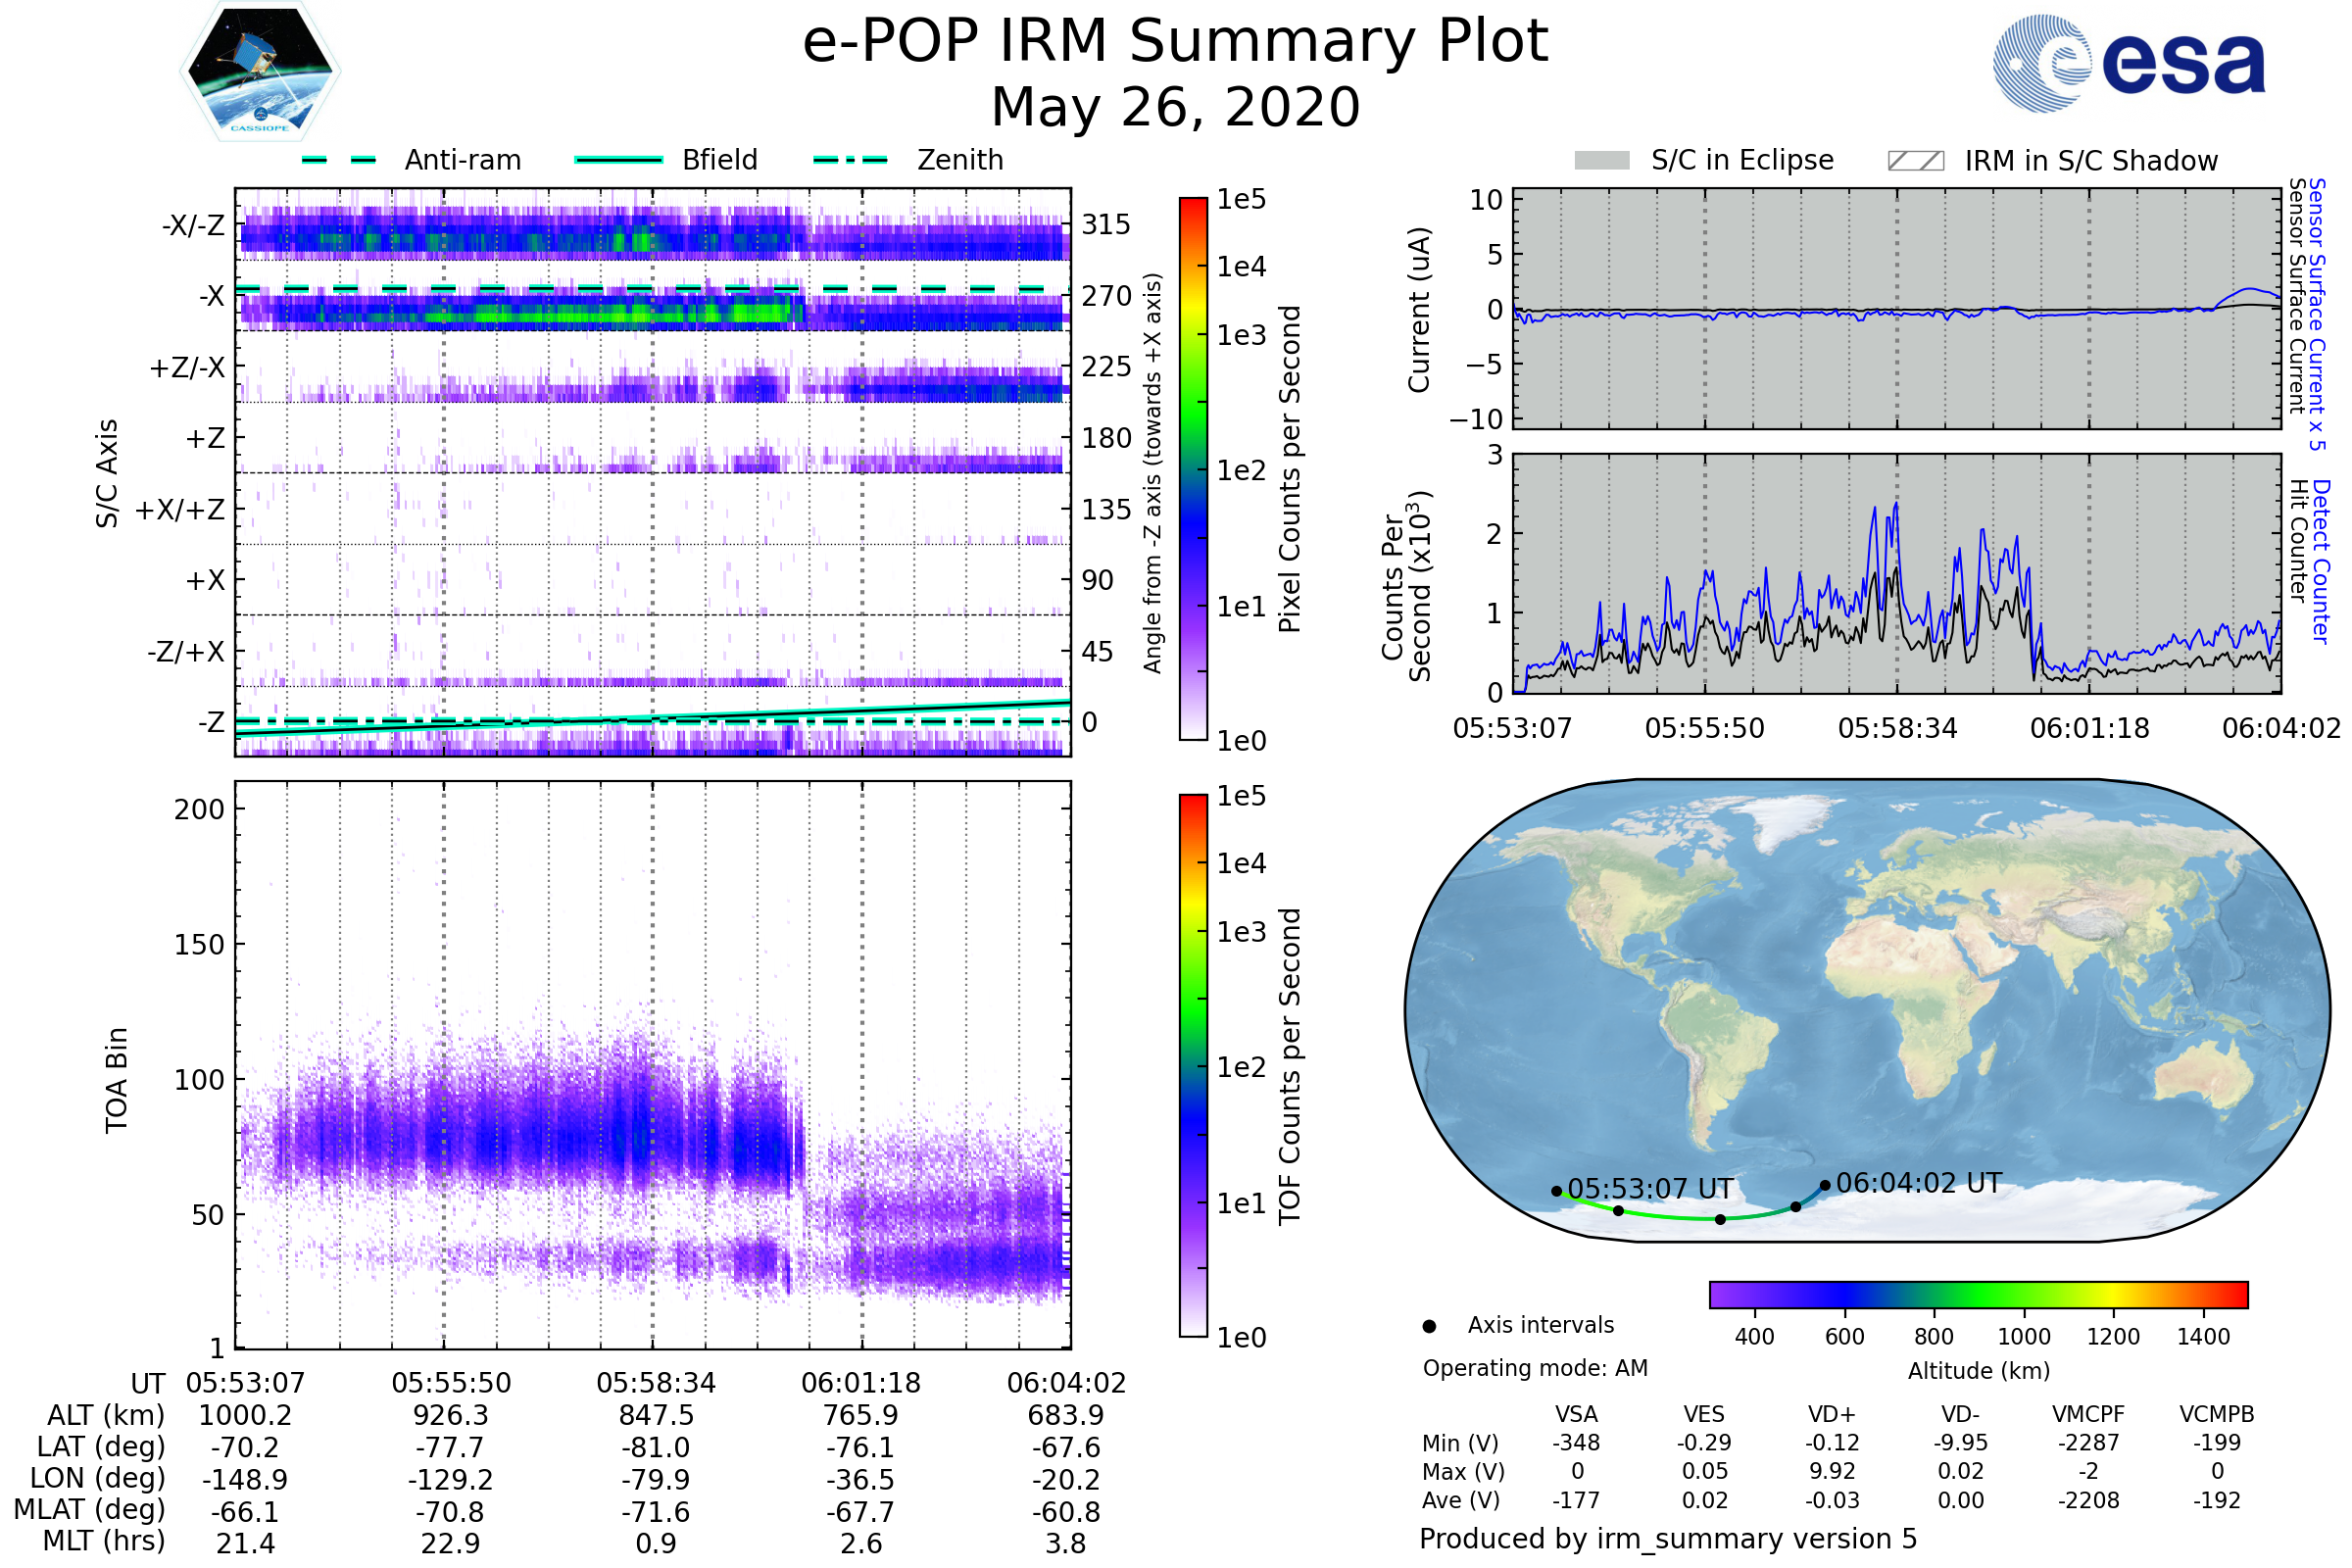
Task: Click the ESA logo
Action: 2128,62
